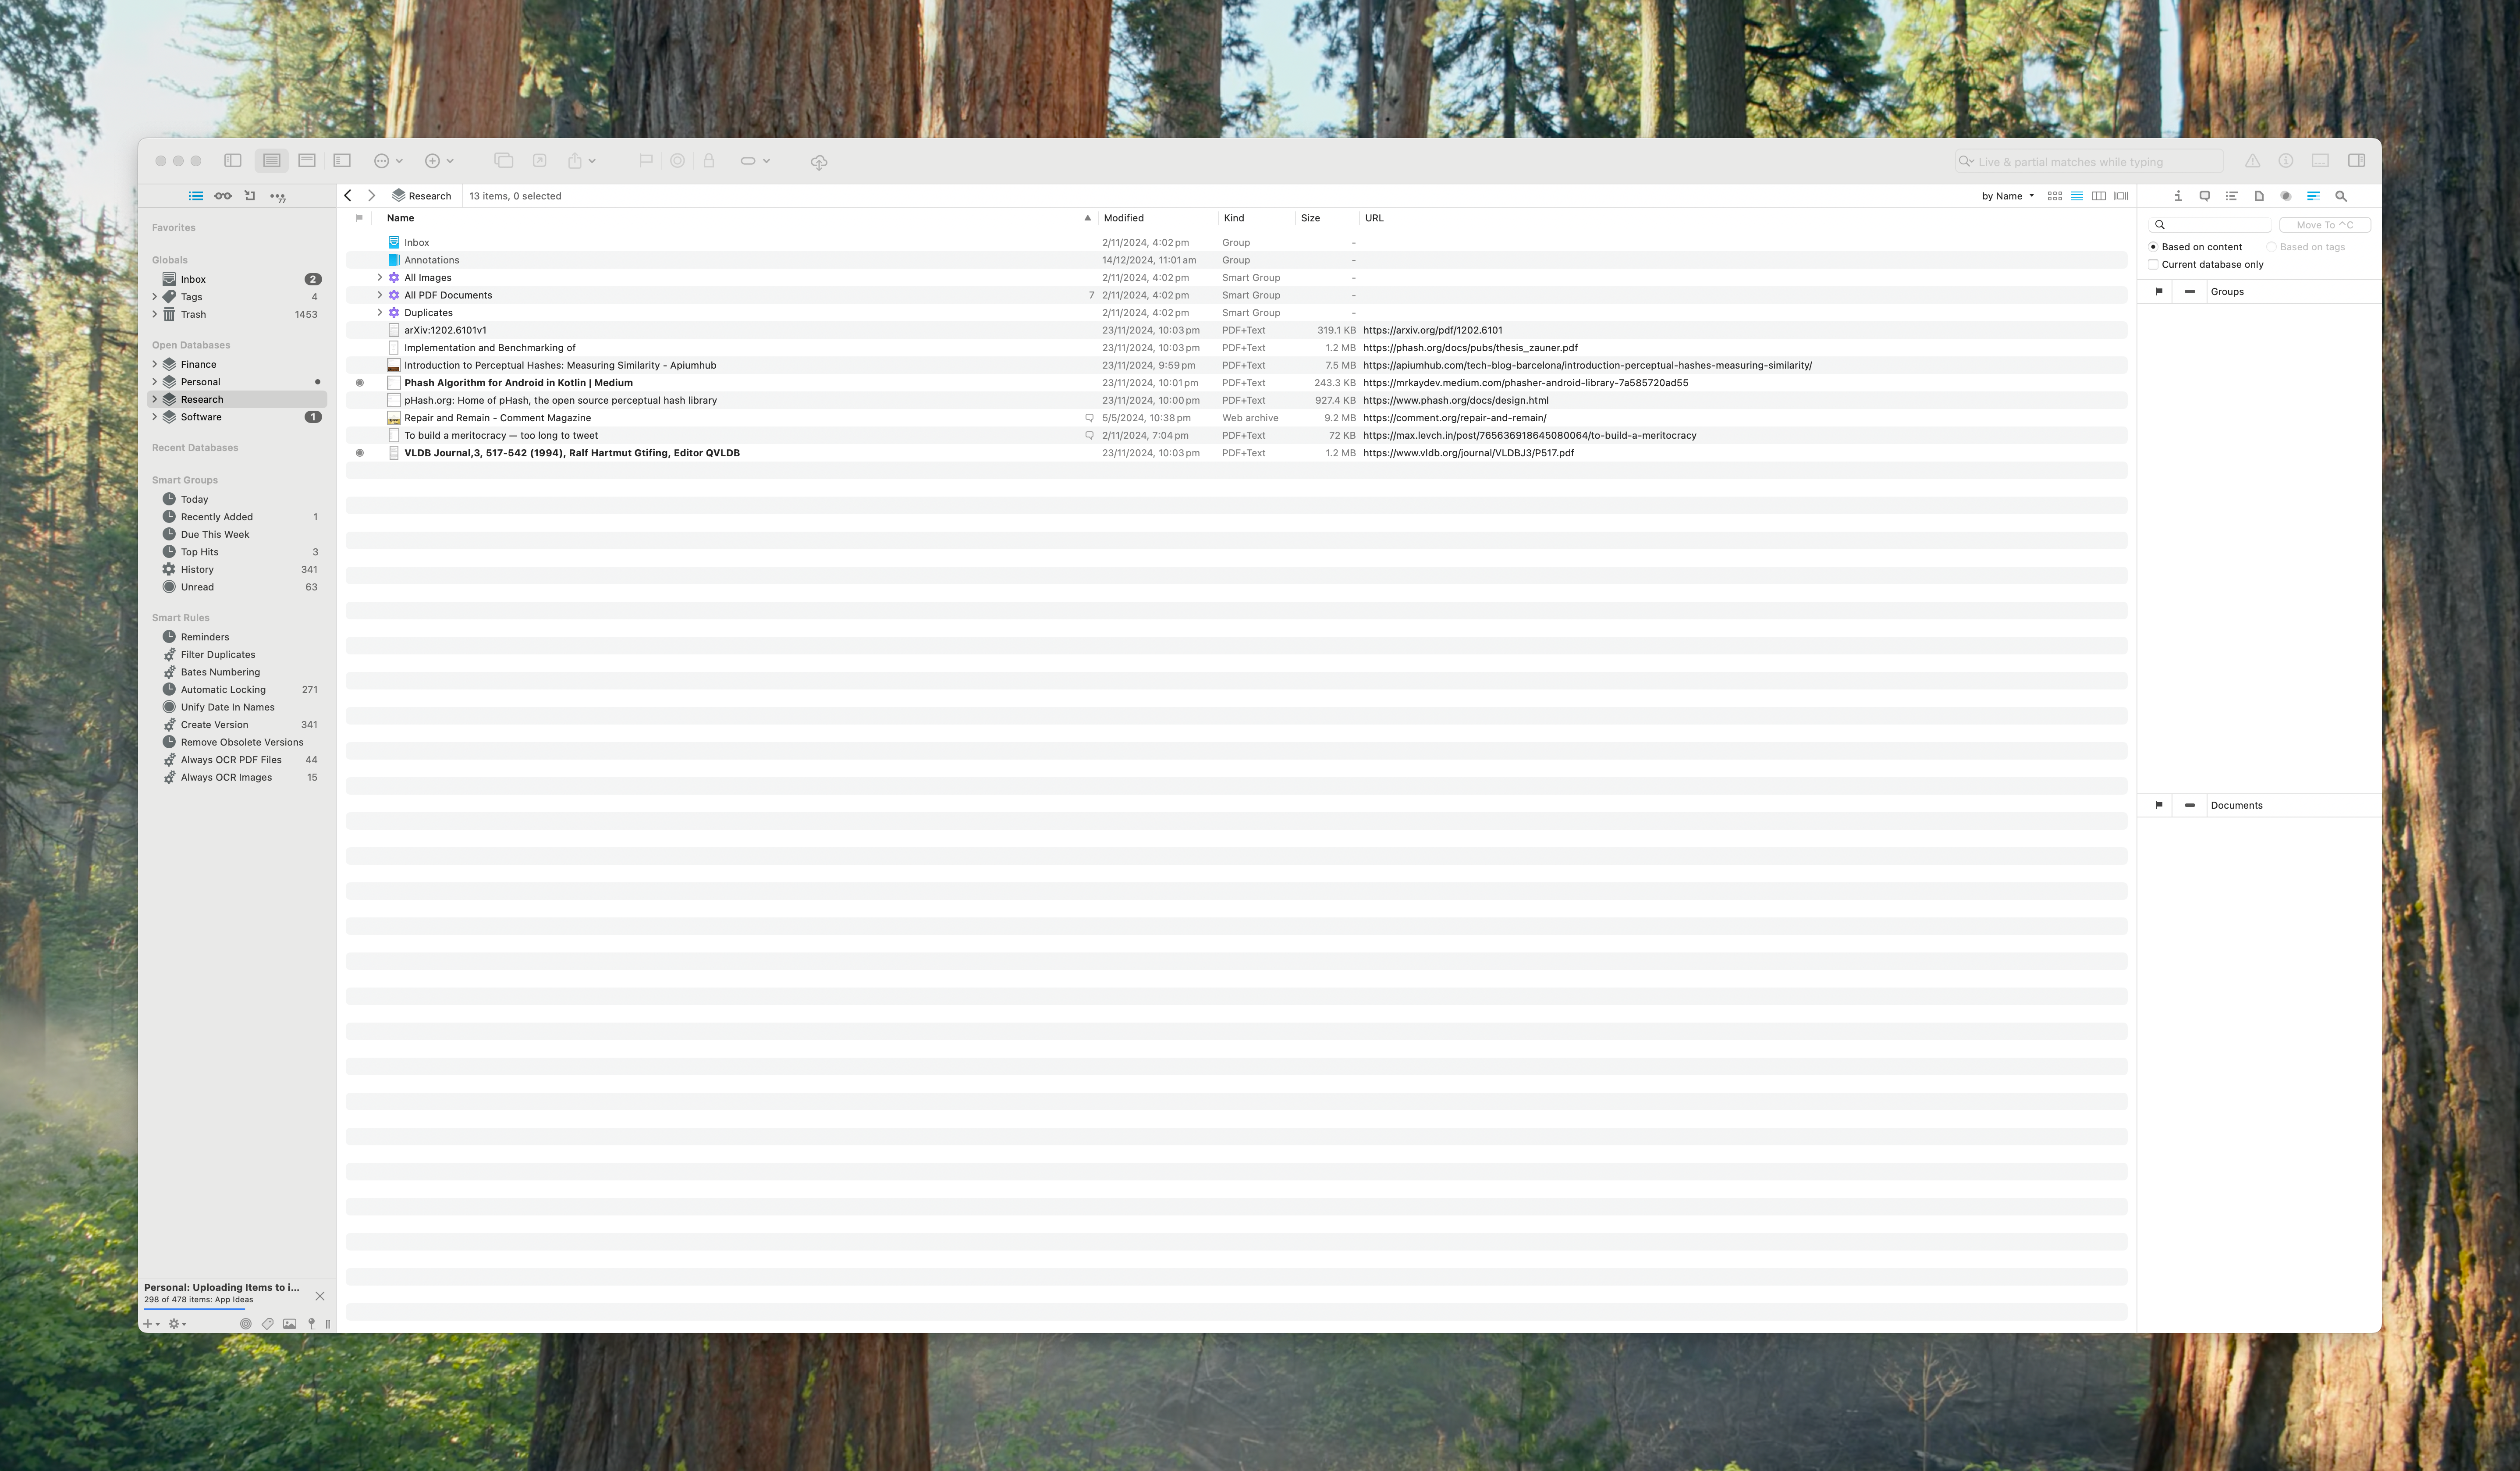The width and height of the screenshot is (2520, 1471).
Task: Switch the item list to icon grid view
Action: [2055, 196]
